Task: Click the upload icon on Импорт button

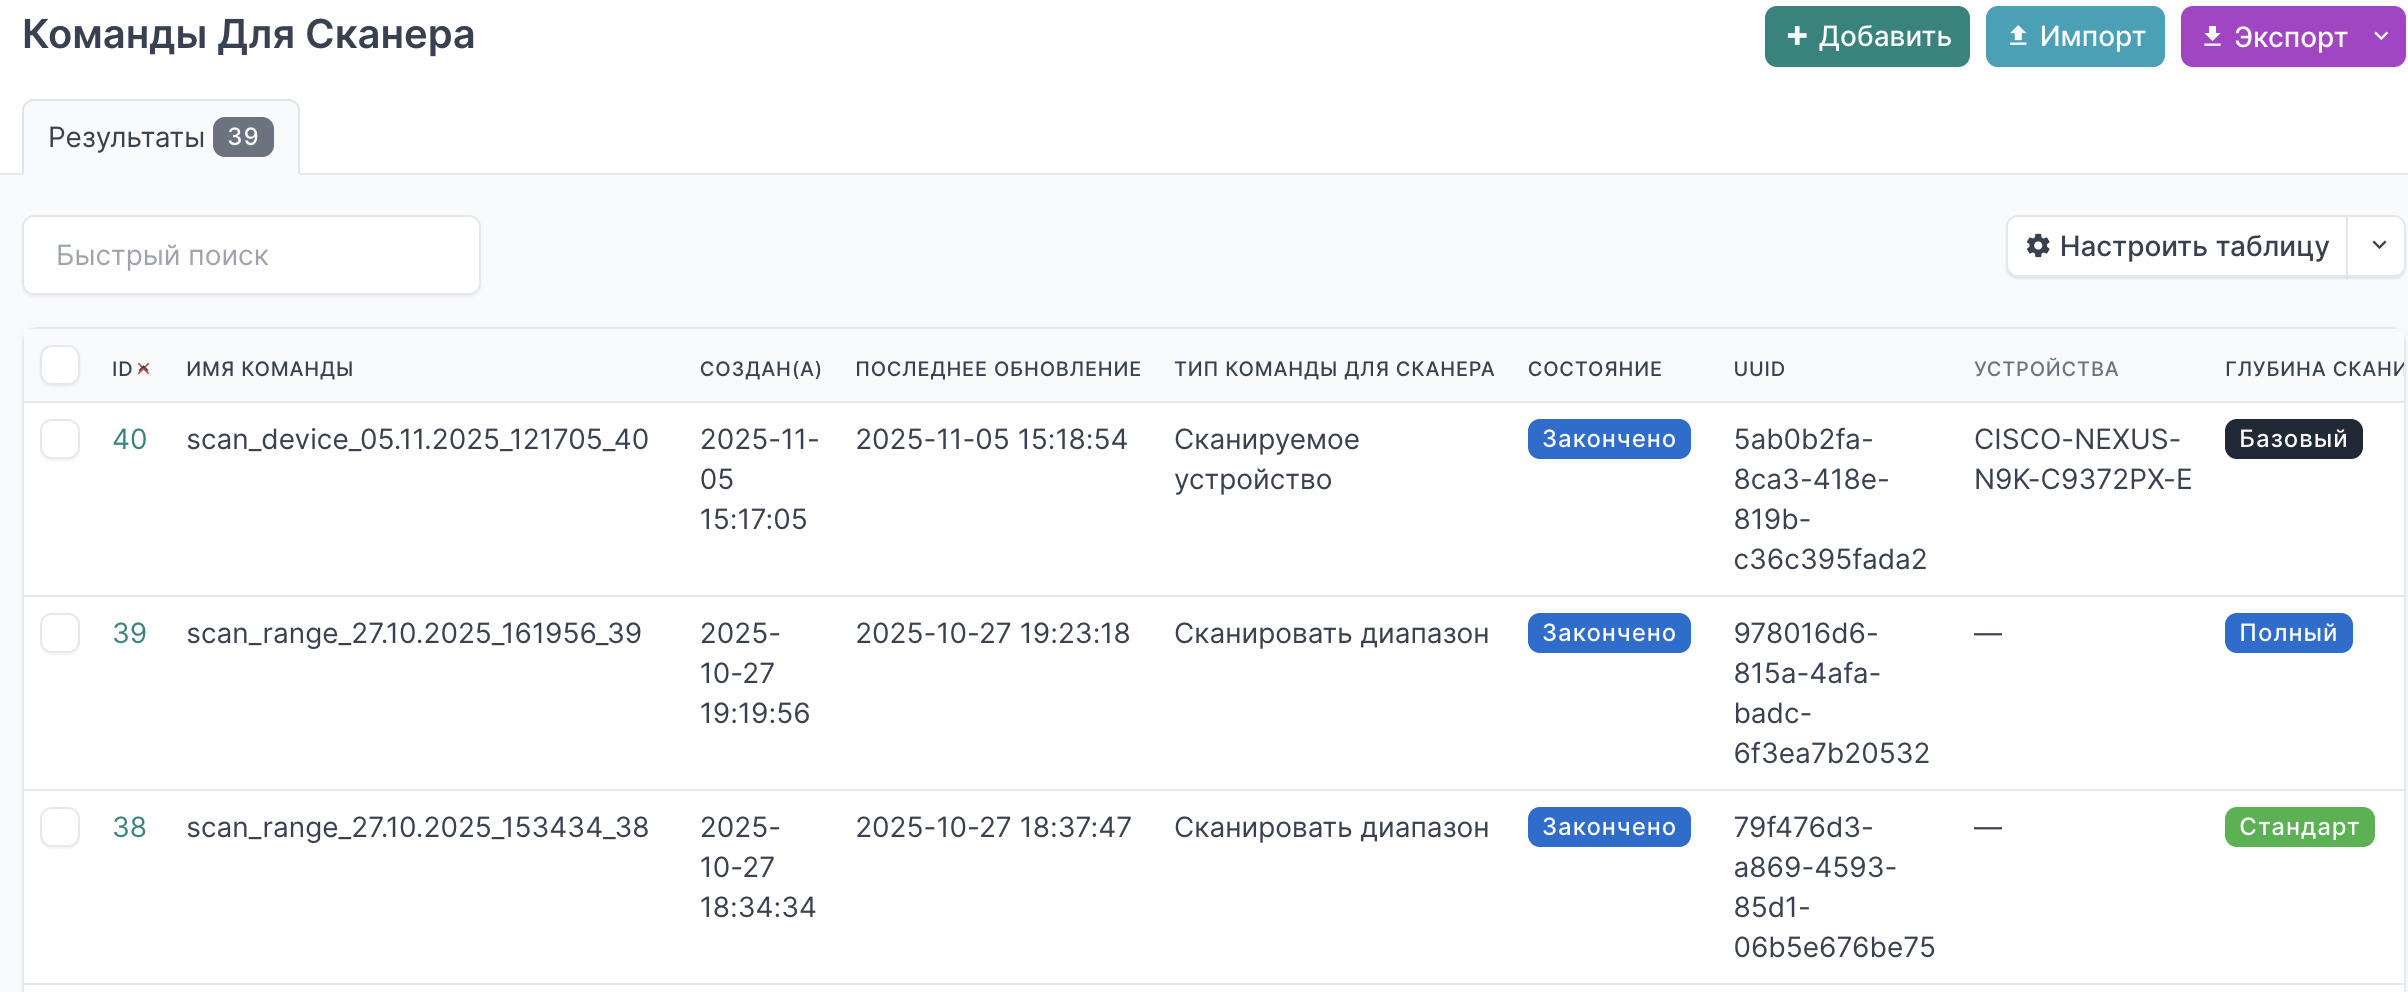Action: click(2017, 37)
